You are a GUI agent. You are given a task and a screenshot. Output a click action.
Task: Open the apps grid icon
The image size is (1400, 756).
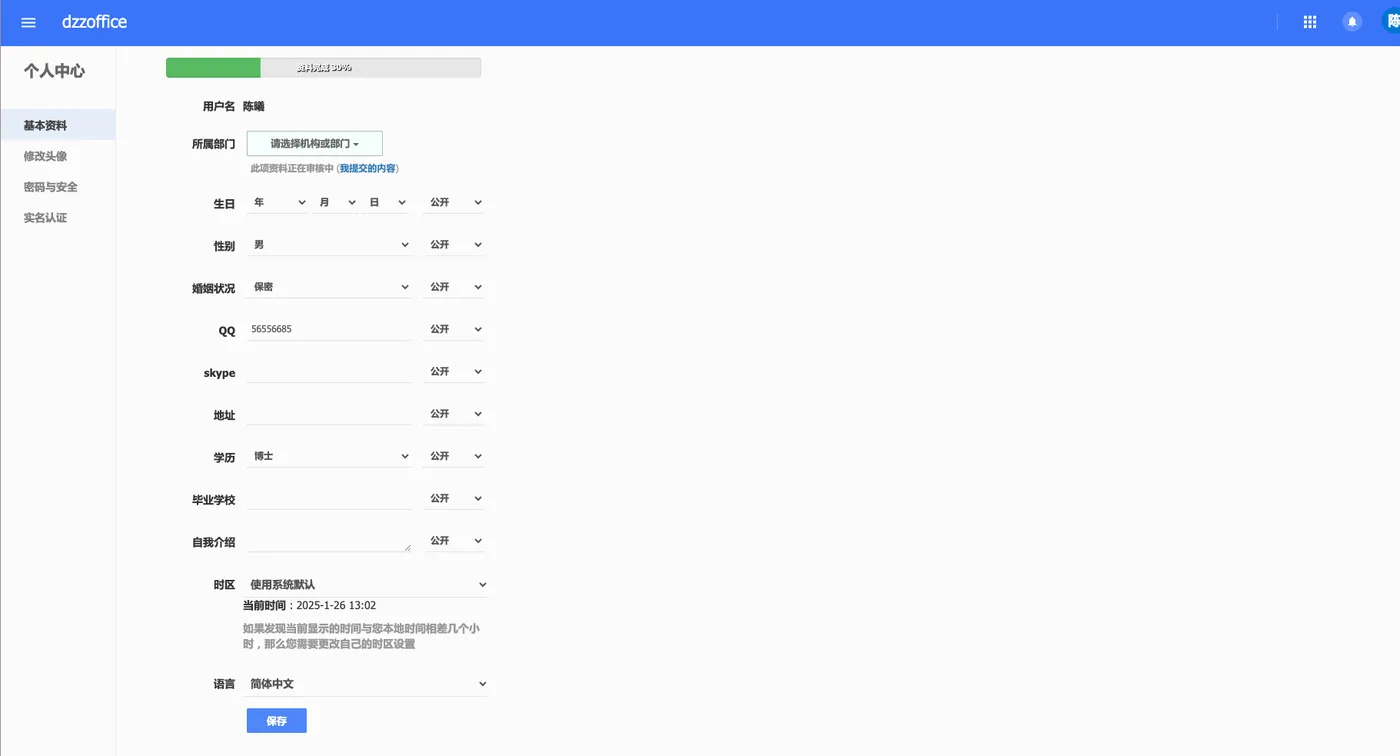(1310, 22)
